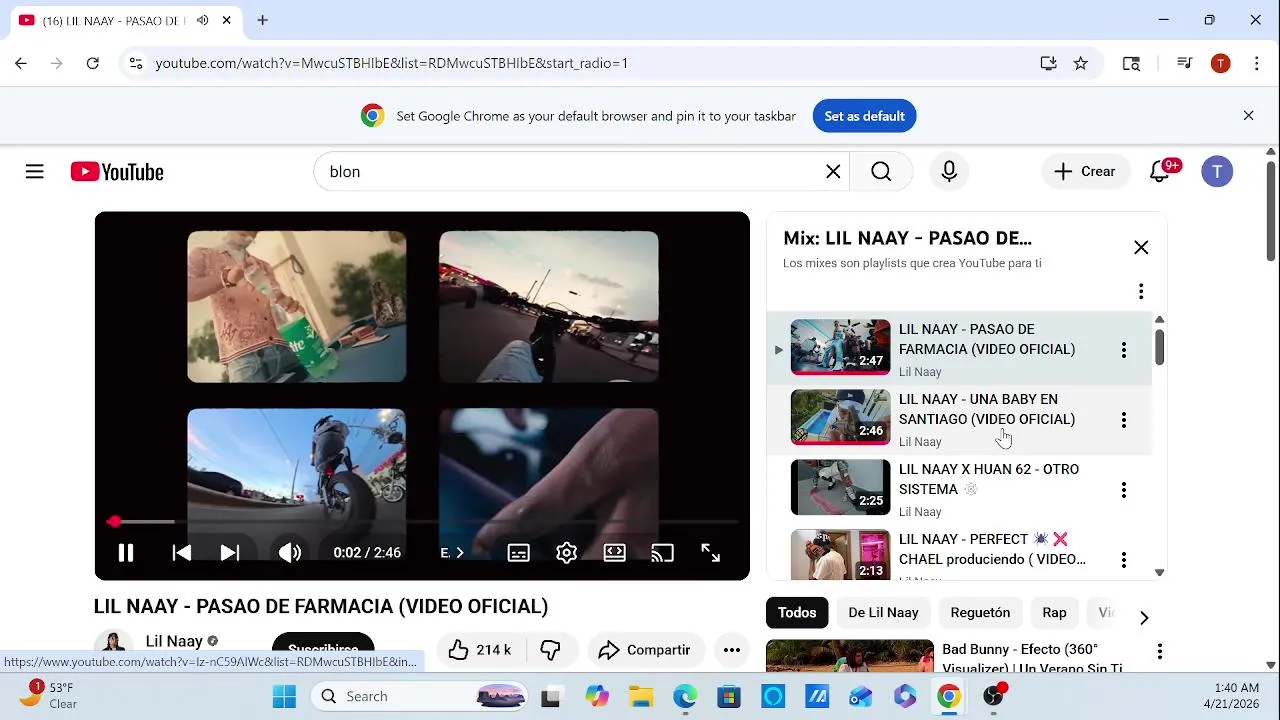
Task: Click the magnifier search button
Action: [x=881, y=172]
